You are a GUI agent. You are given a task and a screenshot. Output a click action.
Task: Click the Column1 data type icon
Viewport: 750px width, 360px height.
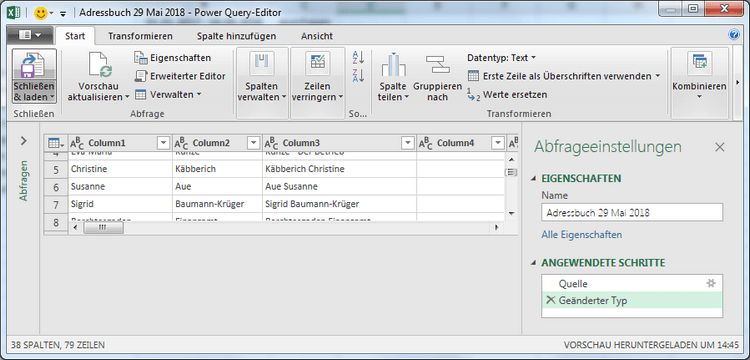[77, 143]
